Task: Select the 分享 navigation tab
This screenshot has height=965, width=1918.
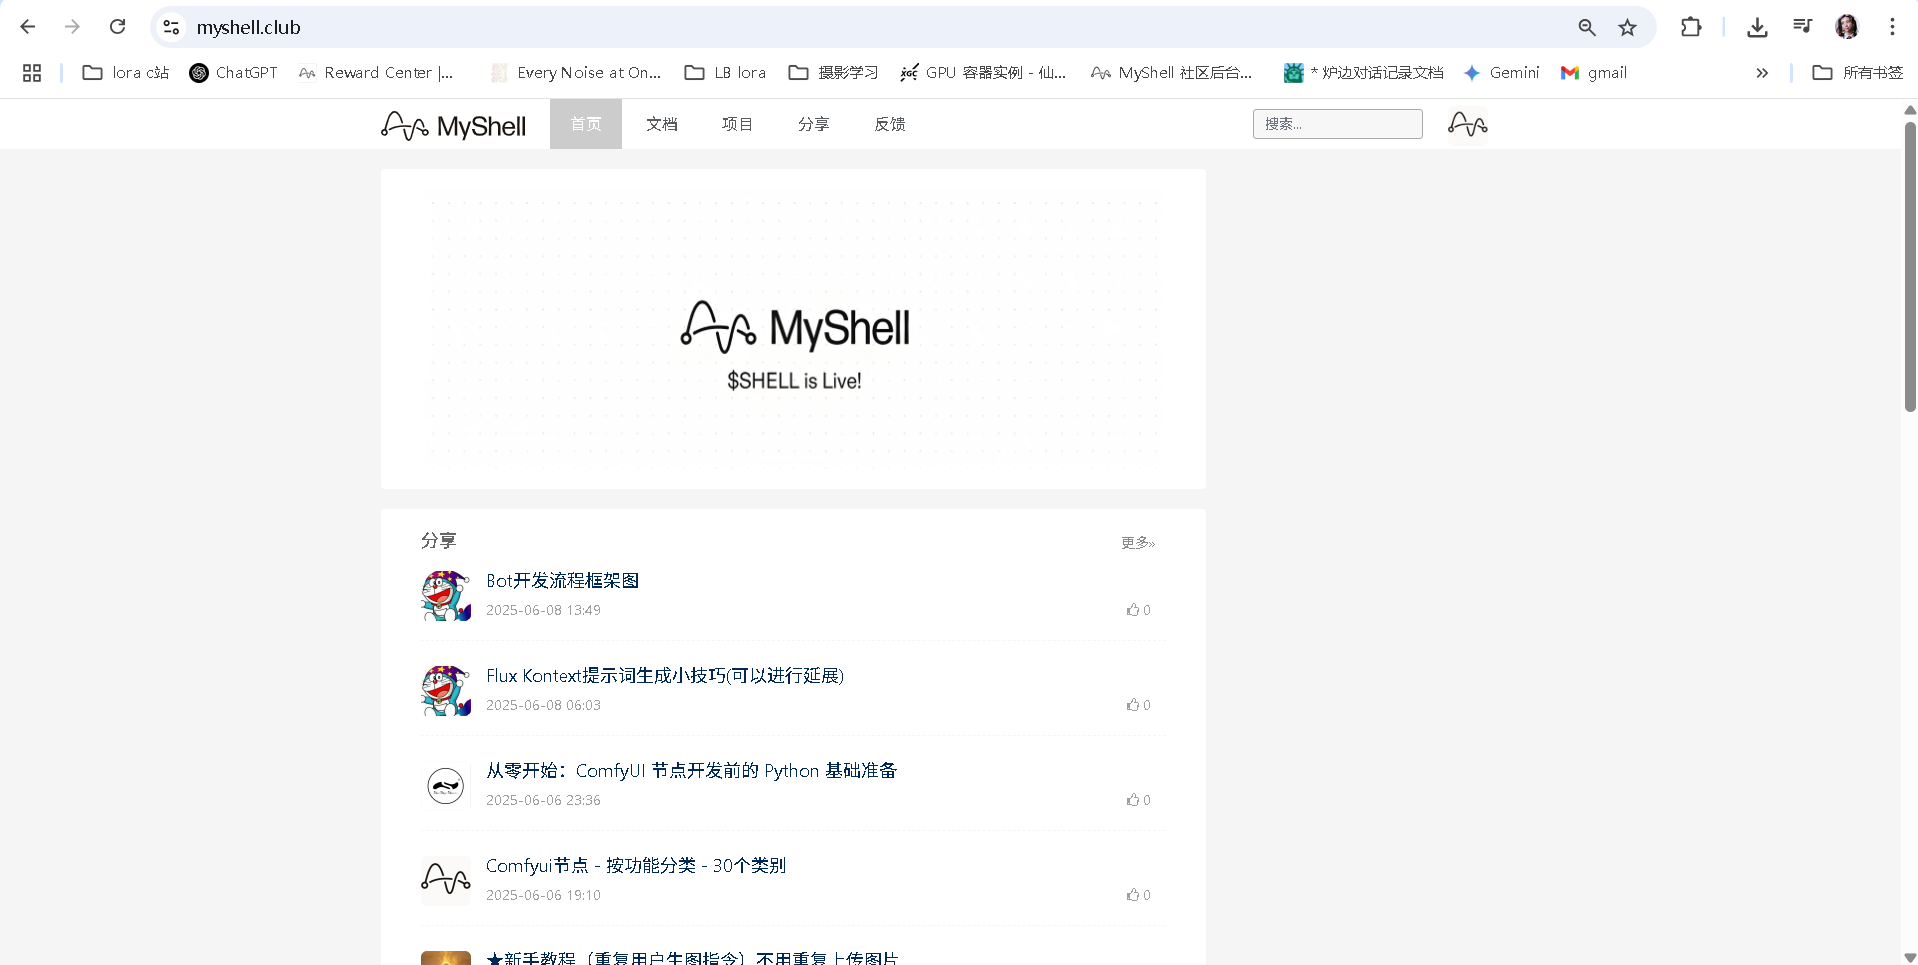Action: (814, 124)
